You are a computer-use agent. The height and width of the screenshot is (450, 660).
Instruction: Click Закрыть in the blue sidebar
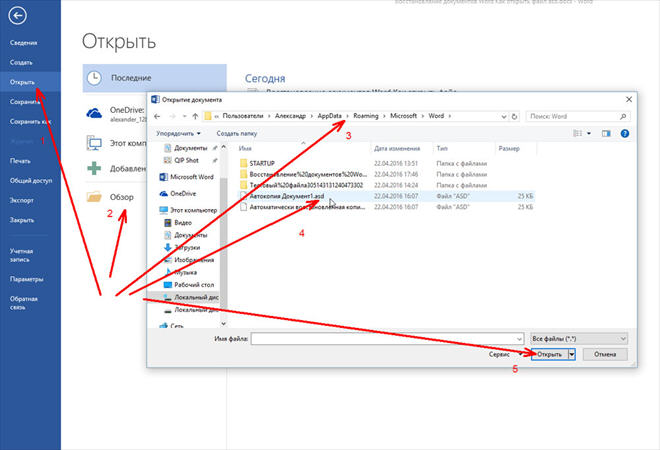(22, 220)
